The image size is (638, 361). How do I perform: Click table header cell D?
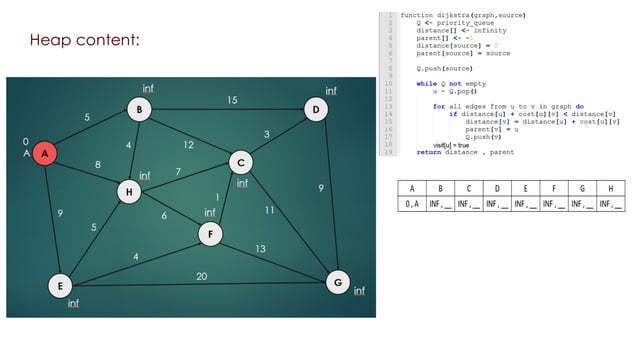[x=497, y=188]
